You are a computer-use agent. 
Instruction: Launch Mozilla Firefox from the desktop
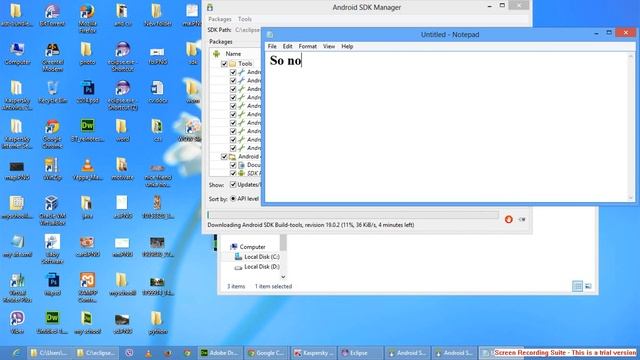click(x=87, y=18)
